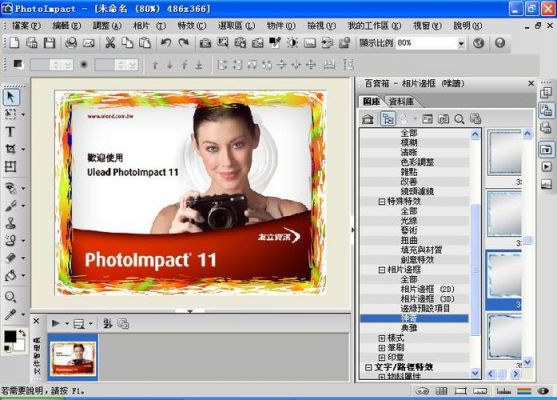Create a new image with New icon
This screenshot has width=557, height=400.
(x=14, y=43)
